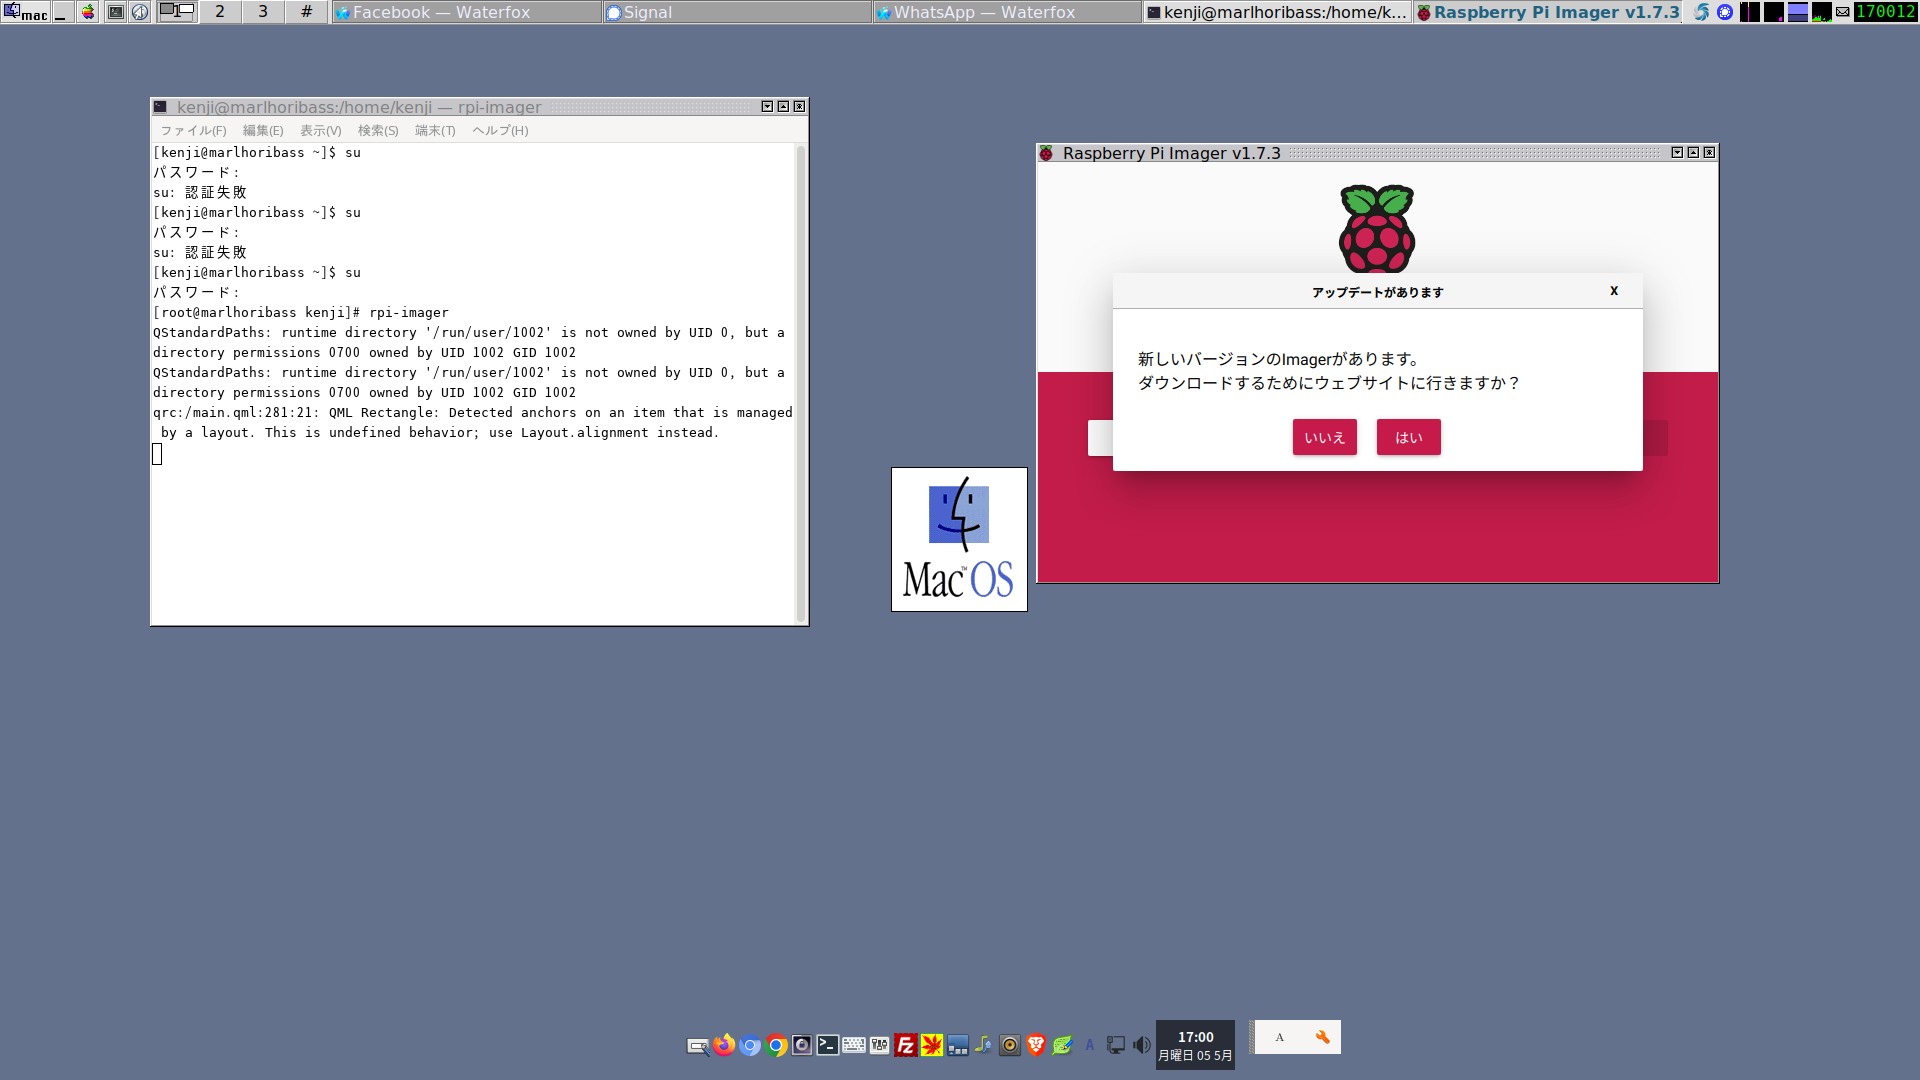
Task: Switch to workspace 2 in pager
Action: point(220,12)
